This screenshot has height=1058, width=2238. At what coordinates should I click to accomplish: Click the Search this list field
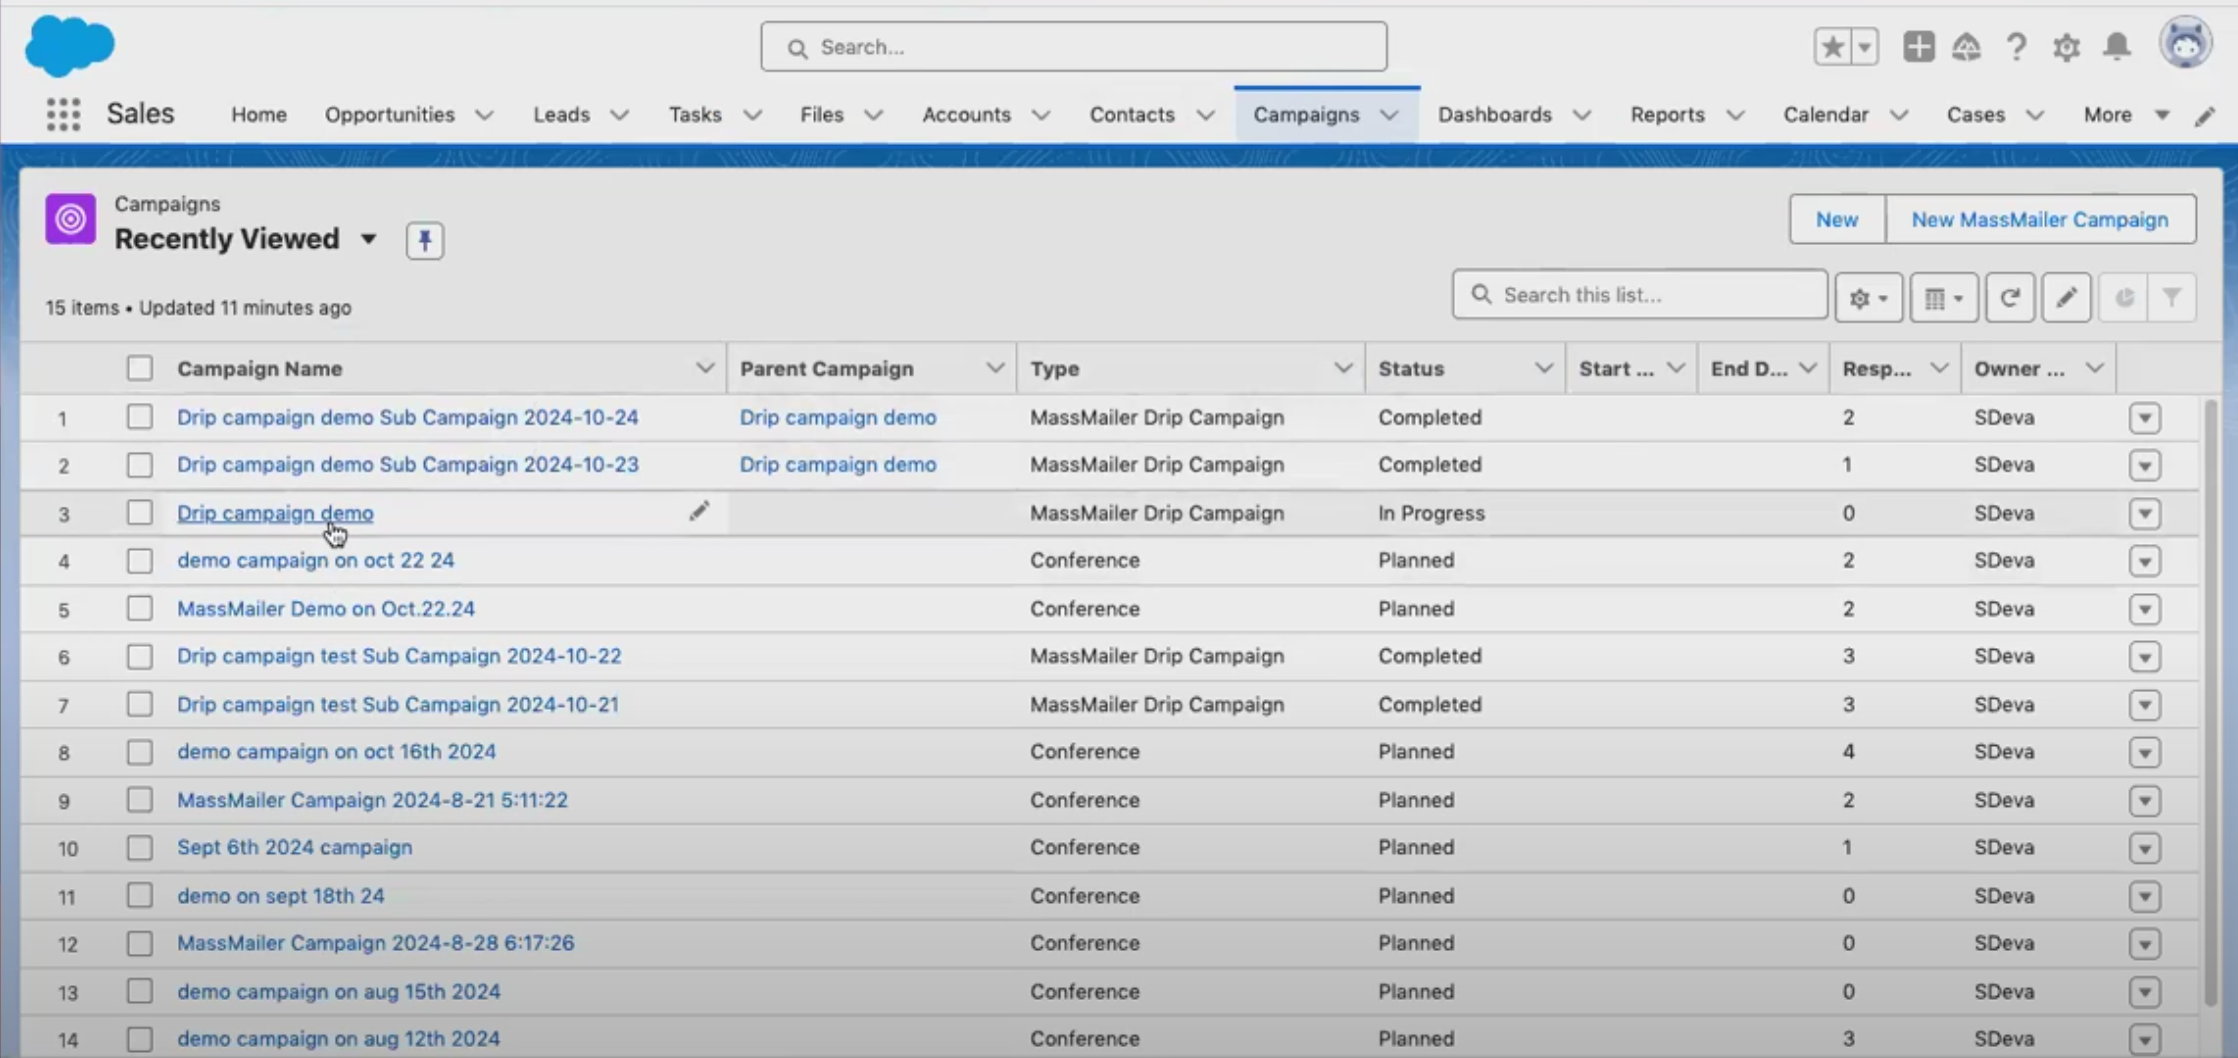click(x=1640, y=295)
